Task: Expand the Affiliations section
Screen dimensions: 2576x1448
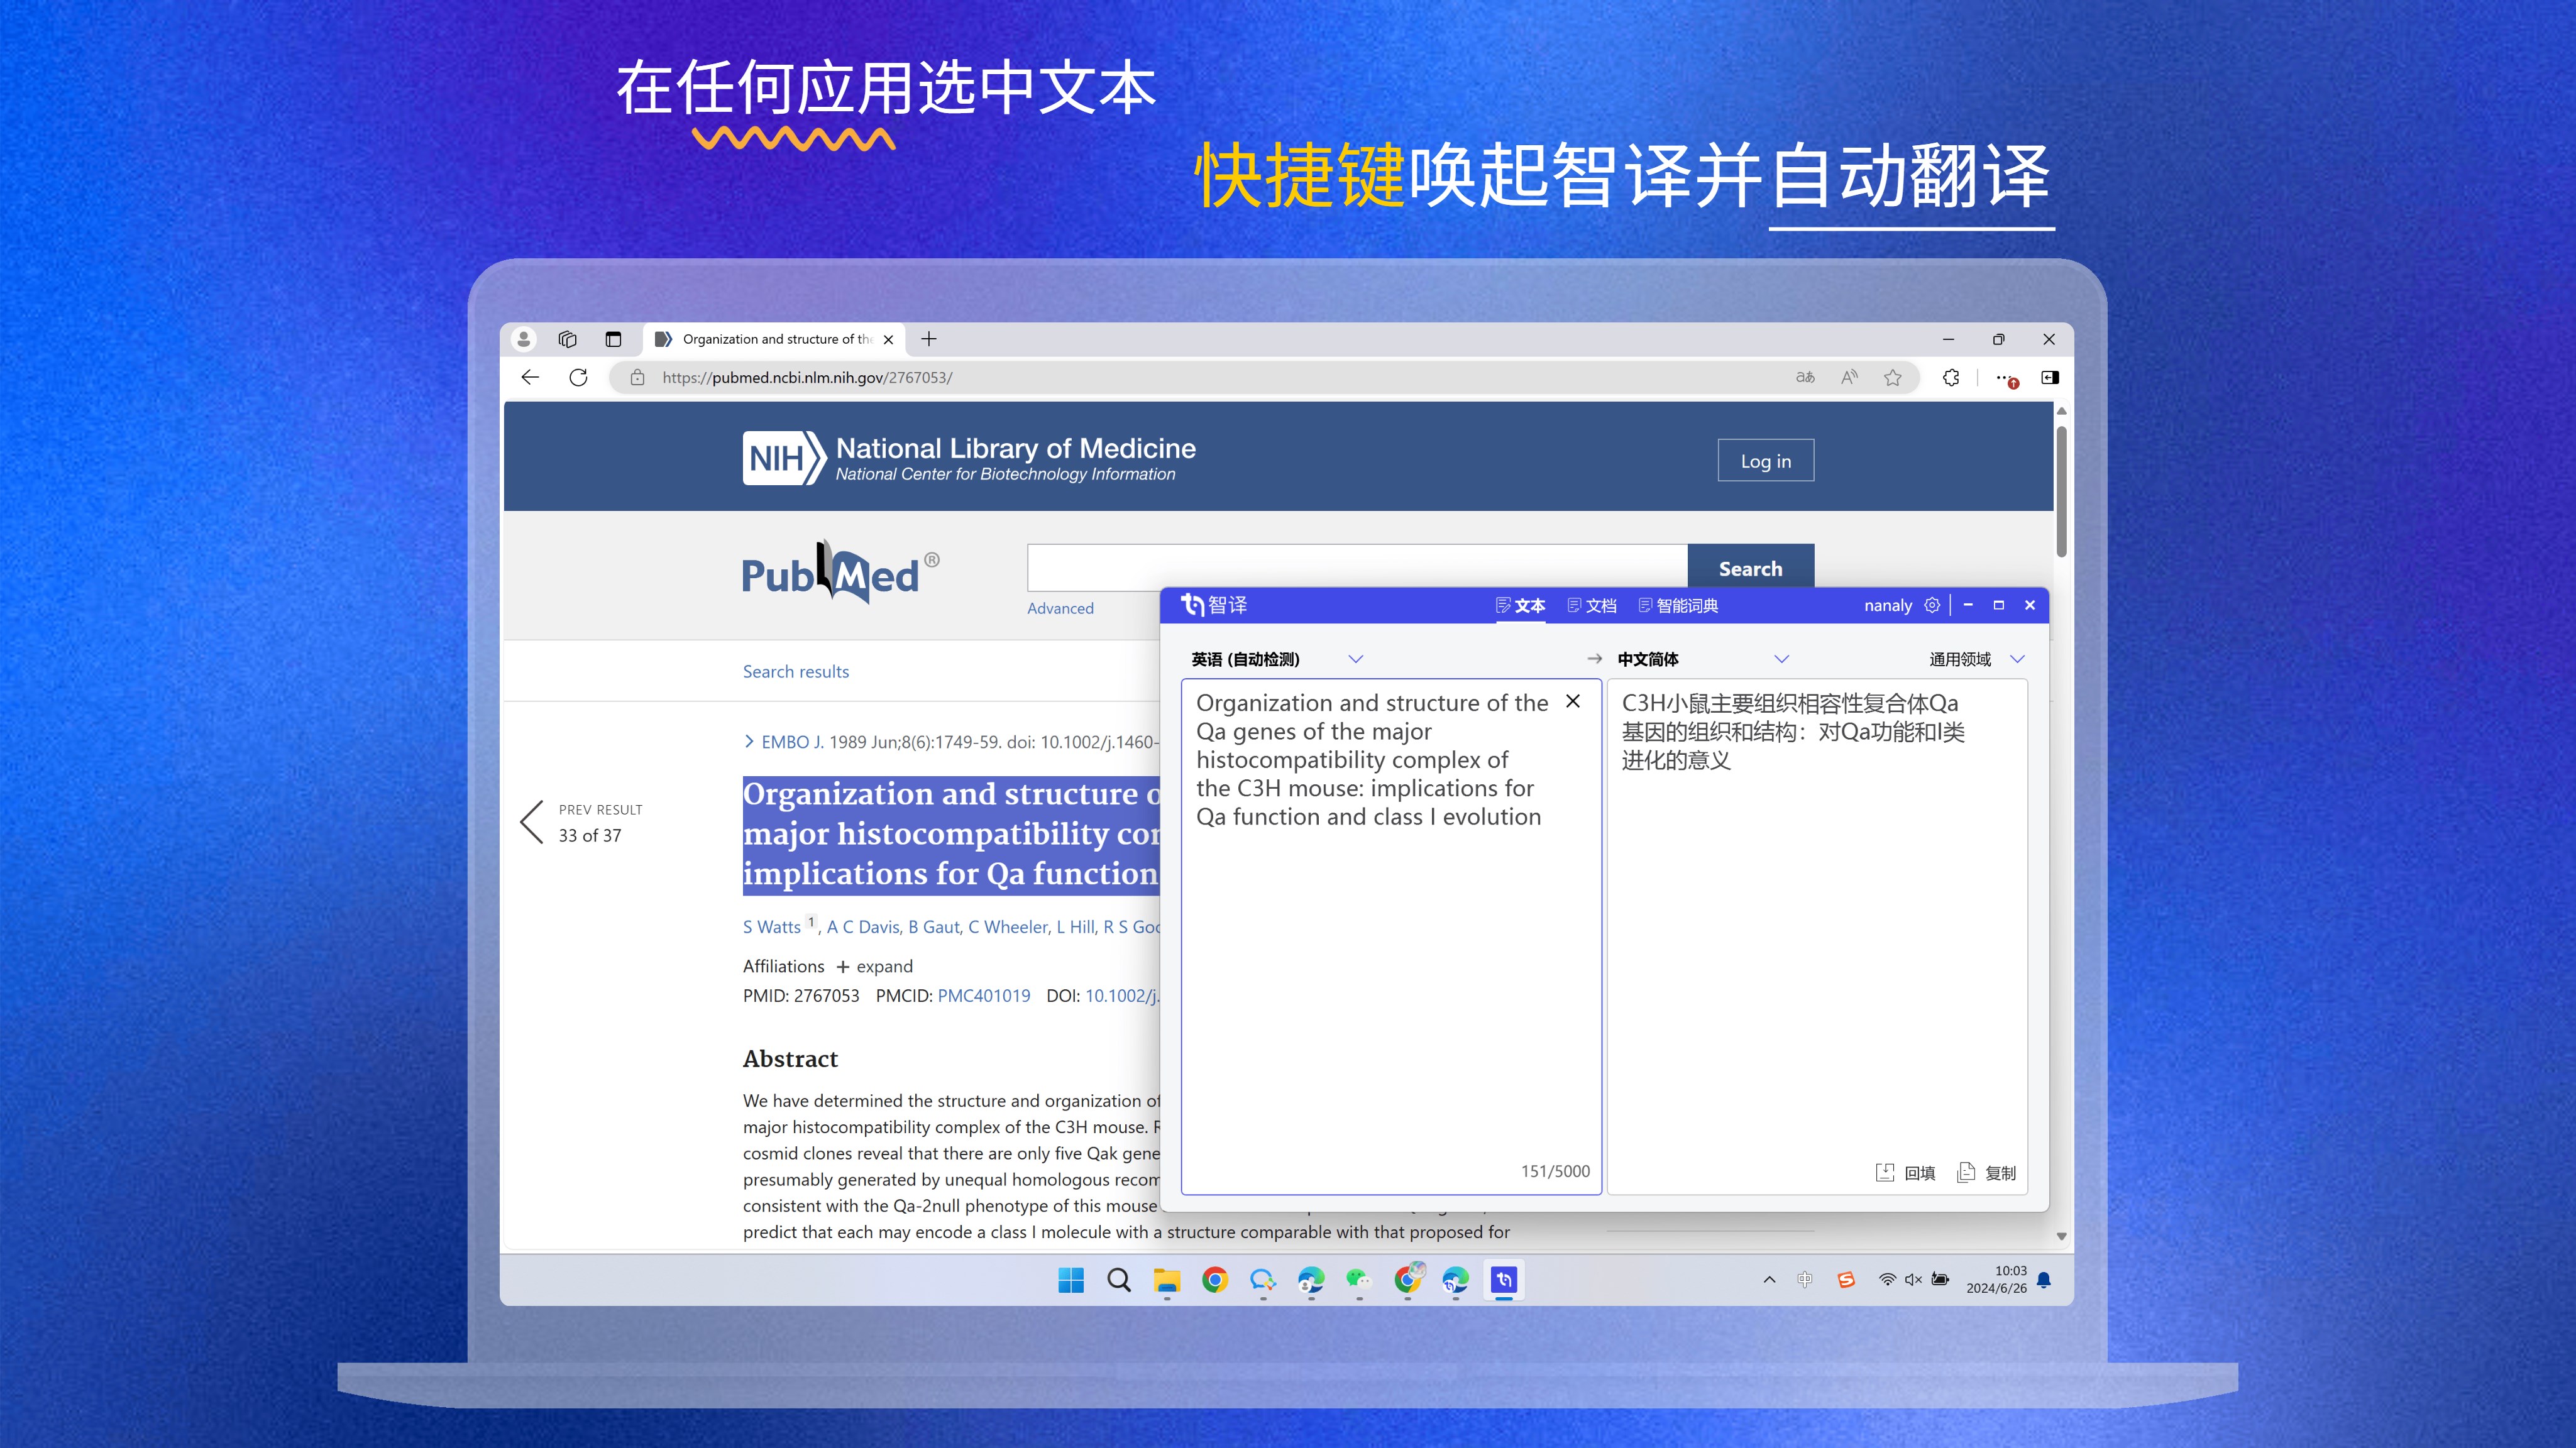Action: tap(874, 966)
